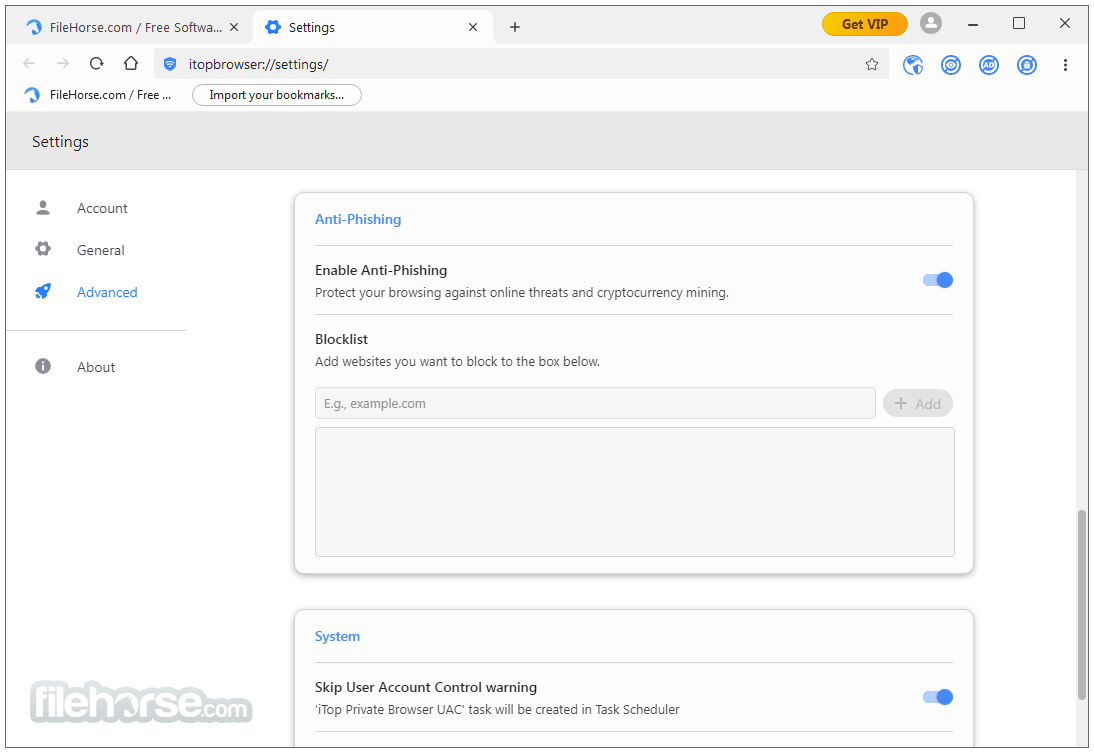
Task: Click the browsing data cleaner trash icon
Action: tap(1027, 65)
